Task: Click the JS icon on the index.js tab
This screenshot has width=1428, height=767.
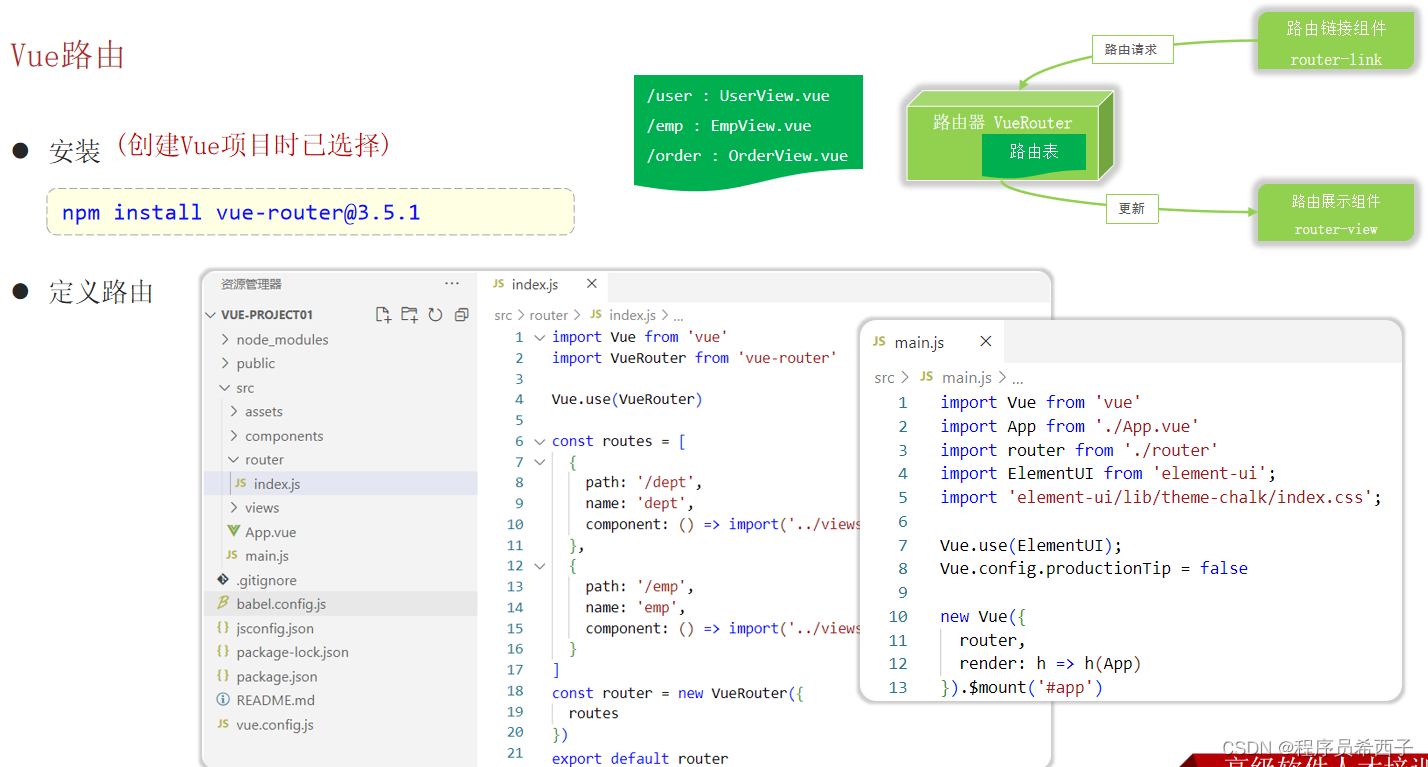Action: pos(498,285)
